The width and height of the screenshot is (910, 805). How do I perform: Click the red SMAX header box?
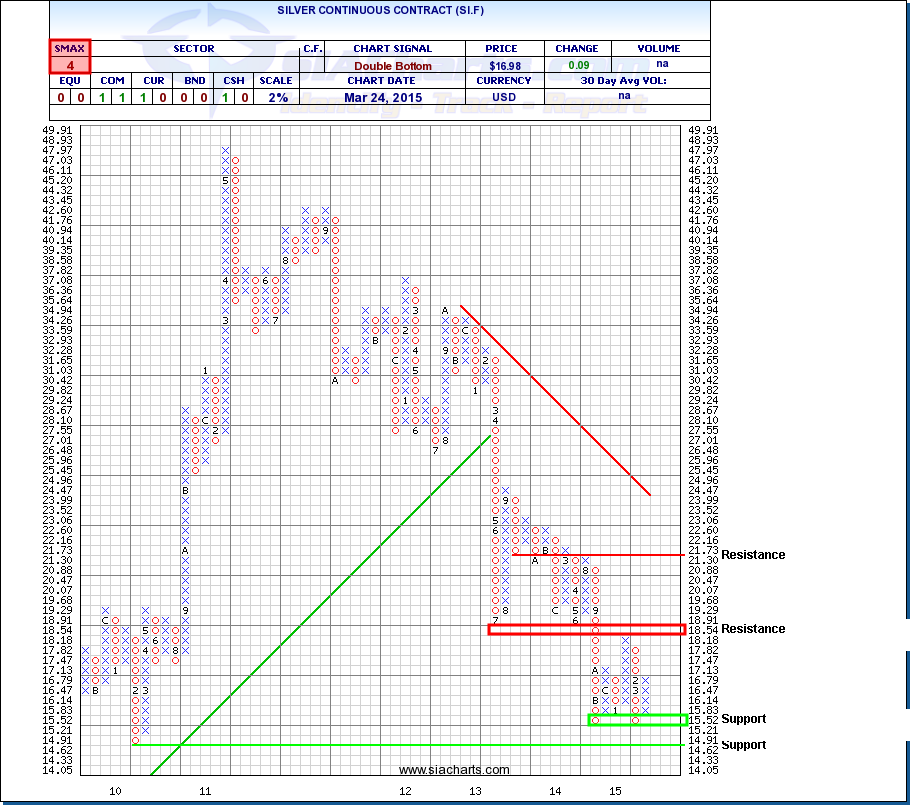(x=70, y=48)
